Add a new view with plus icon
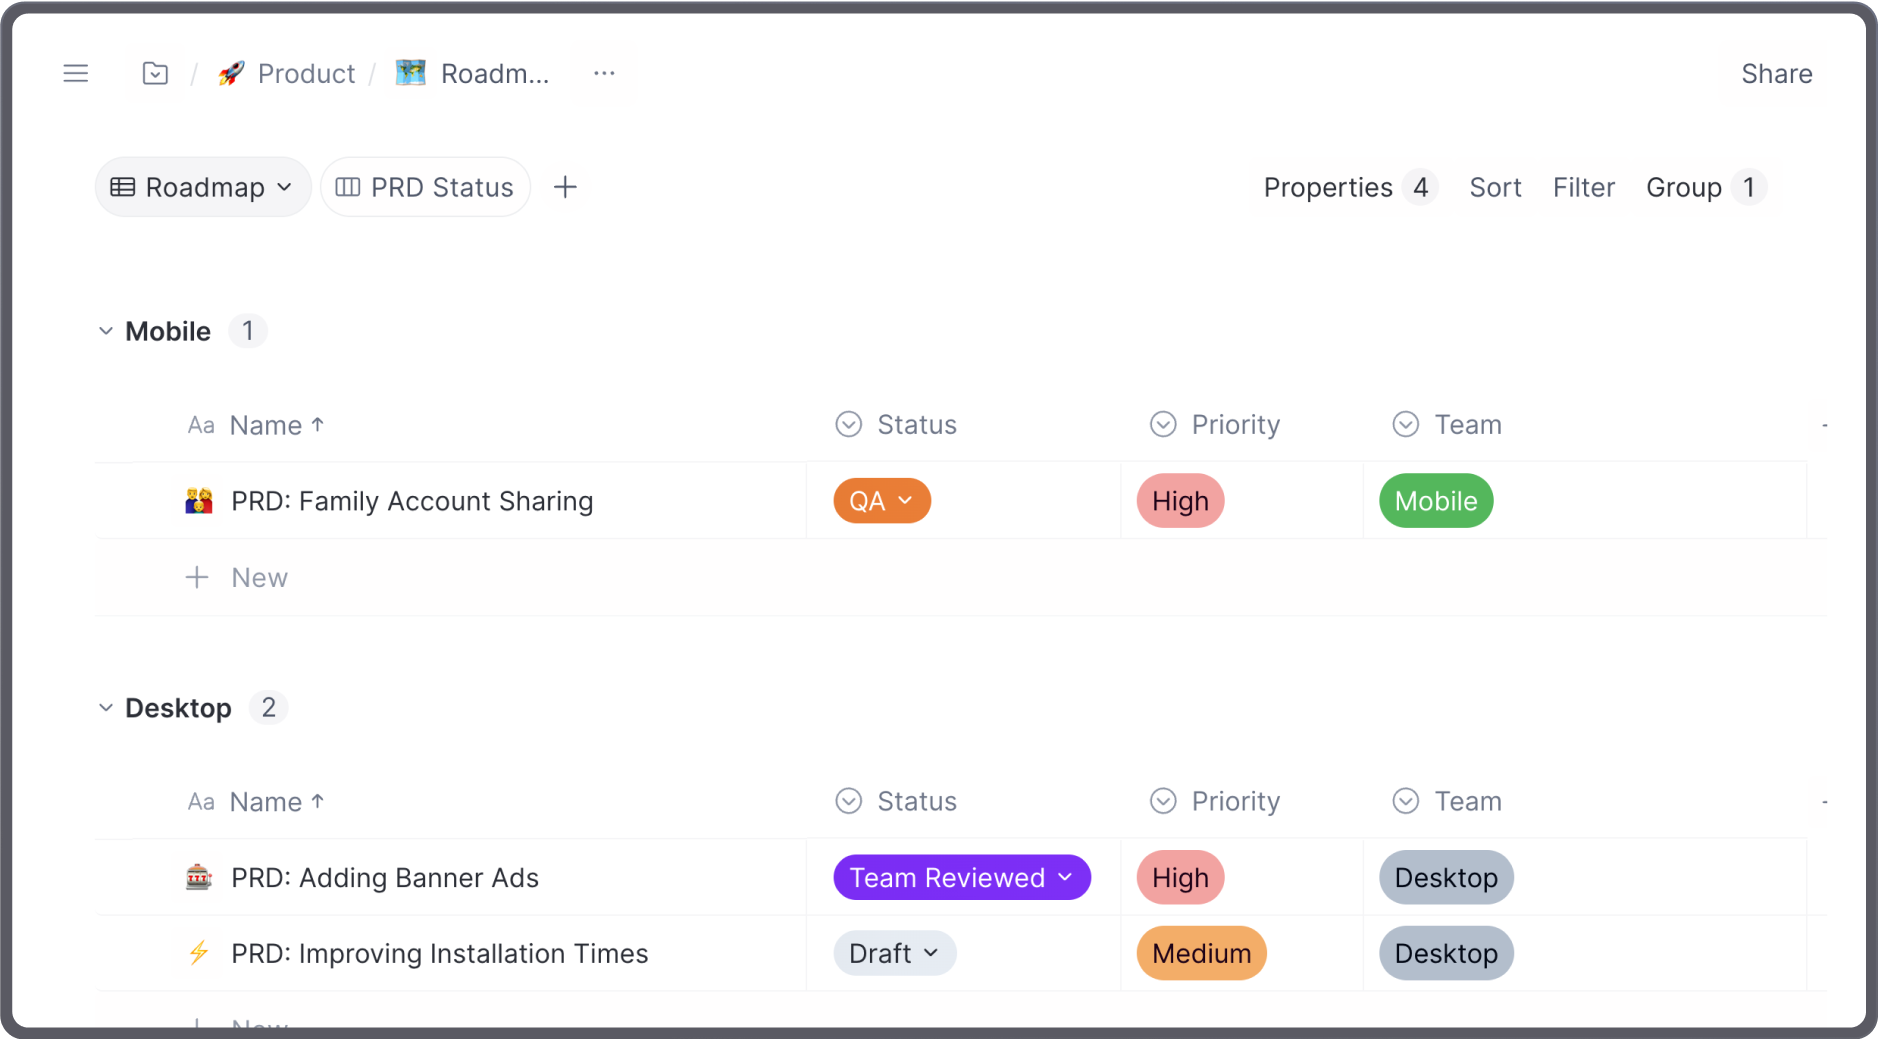Screen dimensions: 1878x1039 [565, 187]
